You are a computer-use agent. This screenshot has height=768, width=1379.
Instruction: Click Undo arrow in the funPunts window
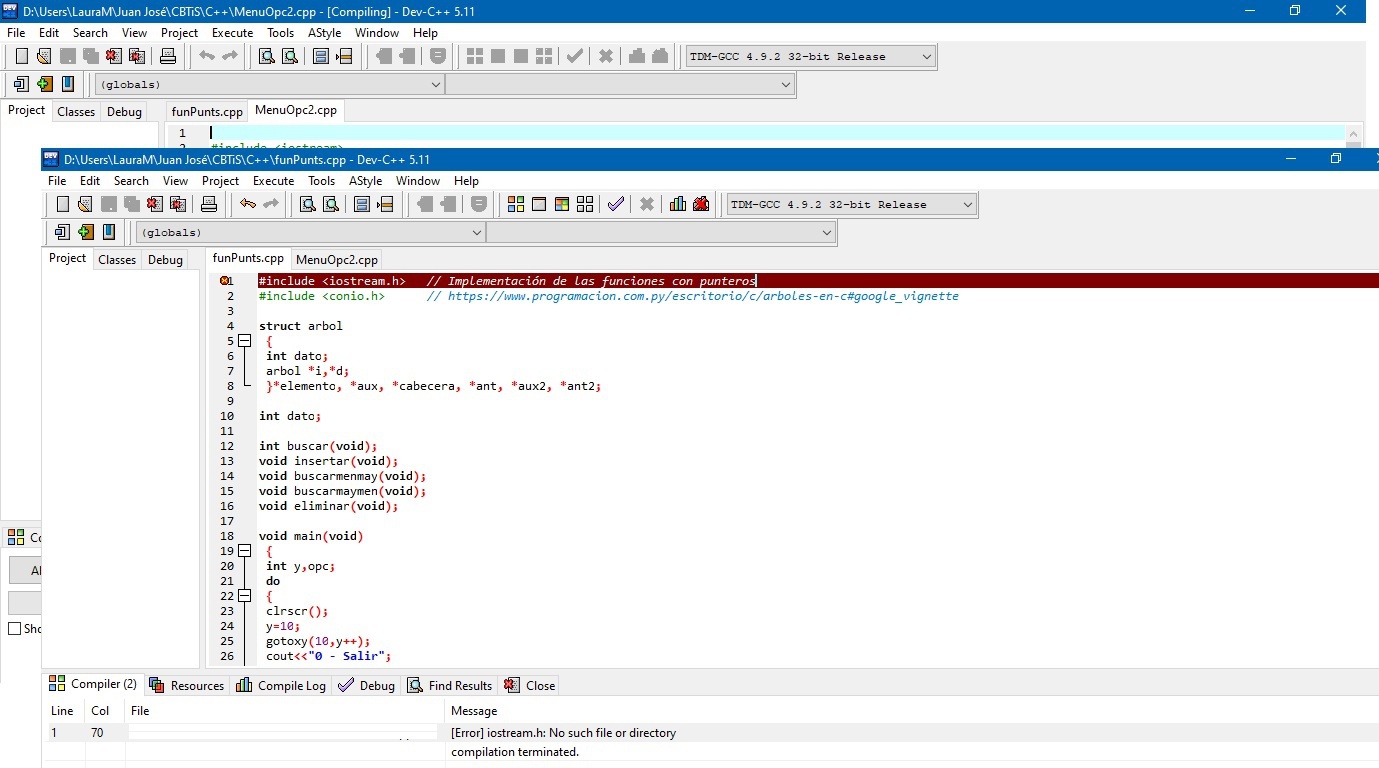coord(247,204)
